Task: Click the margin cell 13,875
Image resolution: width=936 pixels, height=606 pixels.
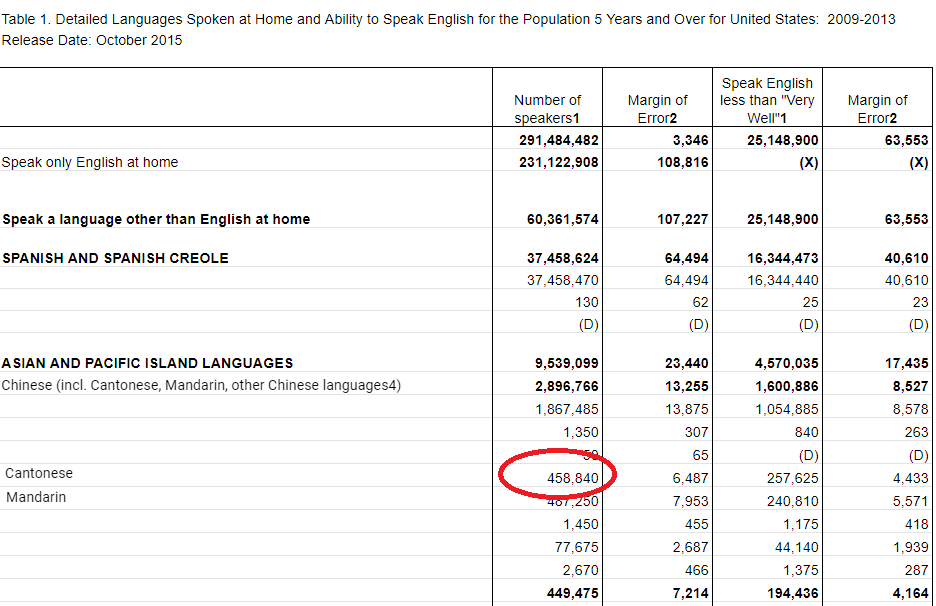Action: coord(686,409)
